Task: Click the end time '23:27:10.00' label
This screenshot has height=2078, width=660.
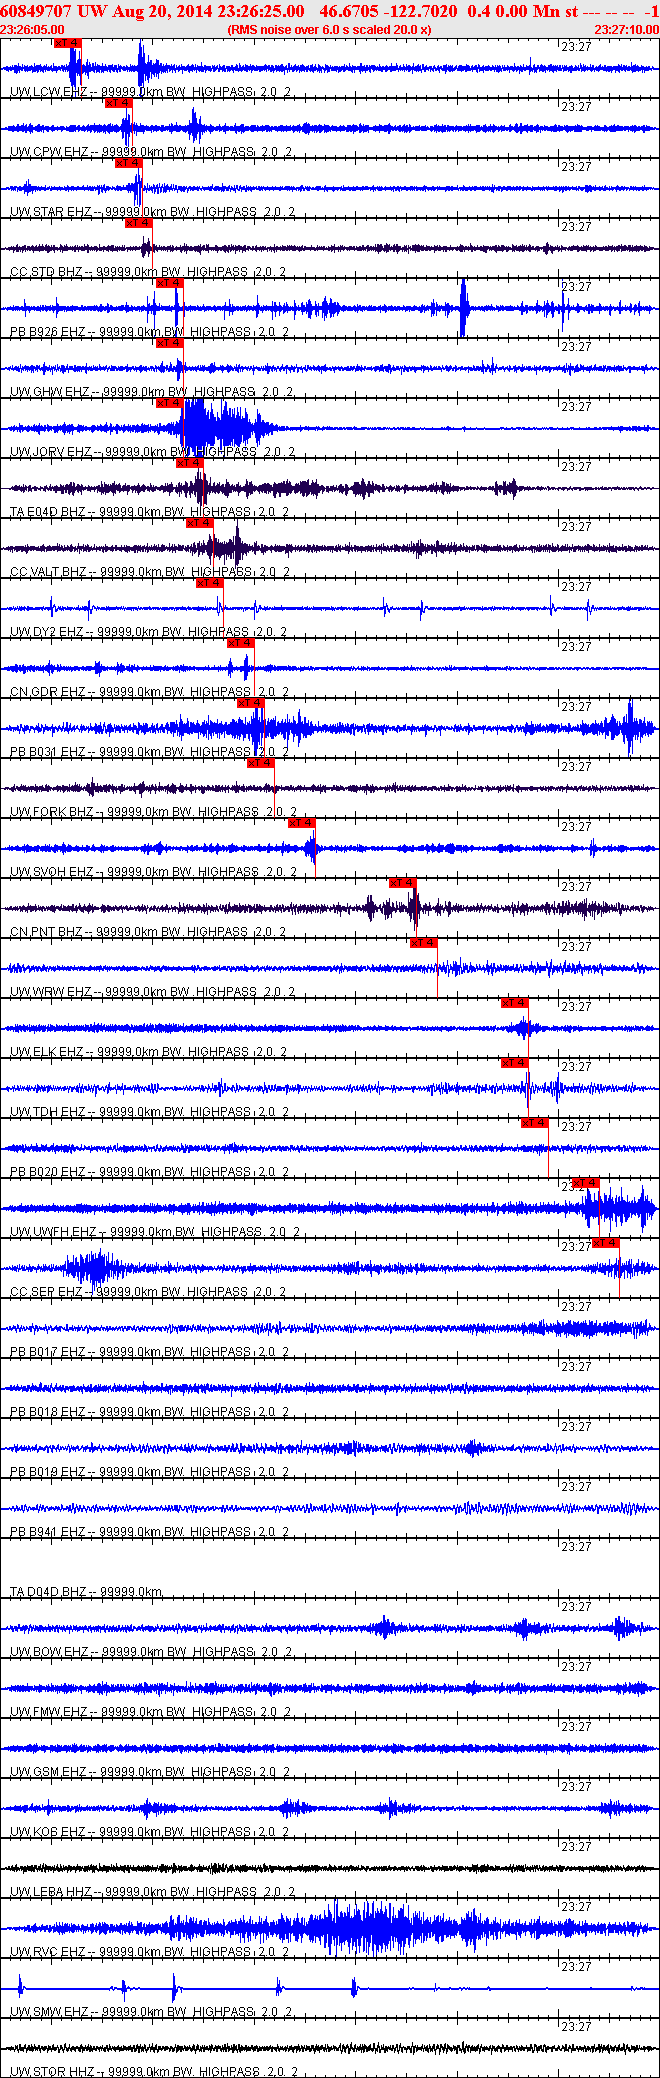Action: (x=627, y=30)
